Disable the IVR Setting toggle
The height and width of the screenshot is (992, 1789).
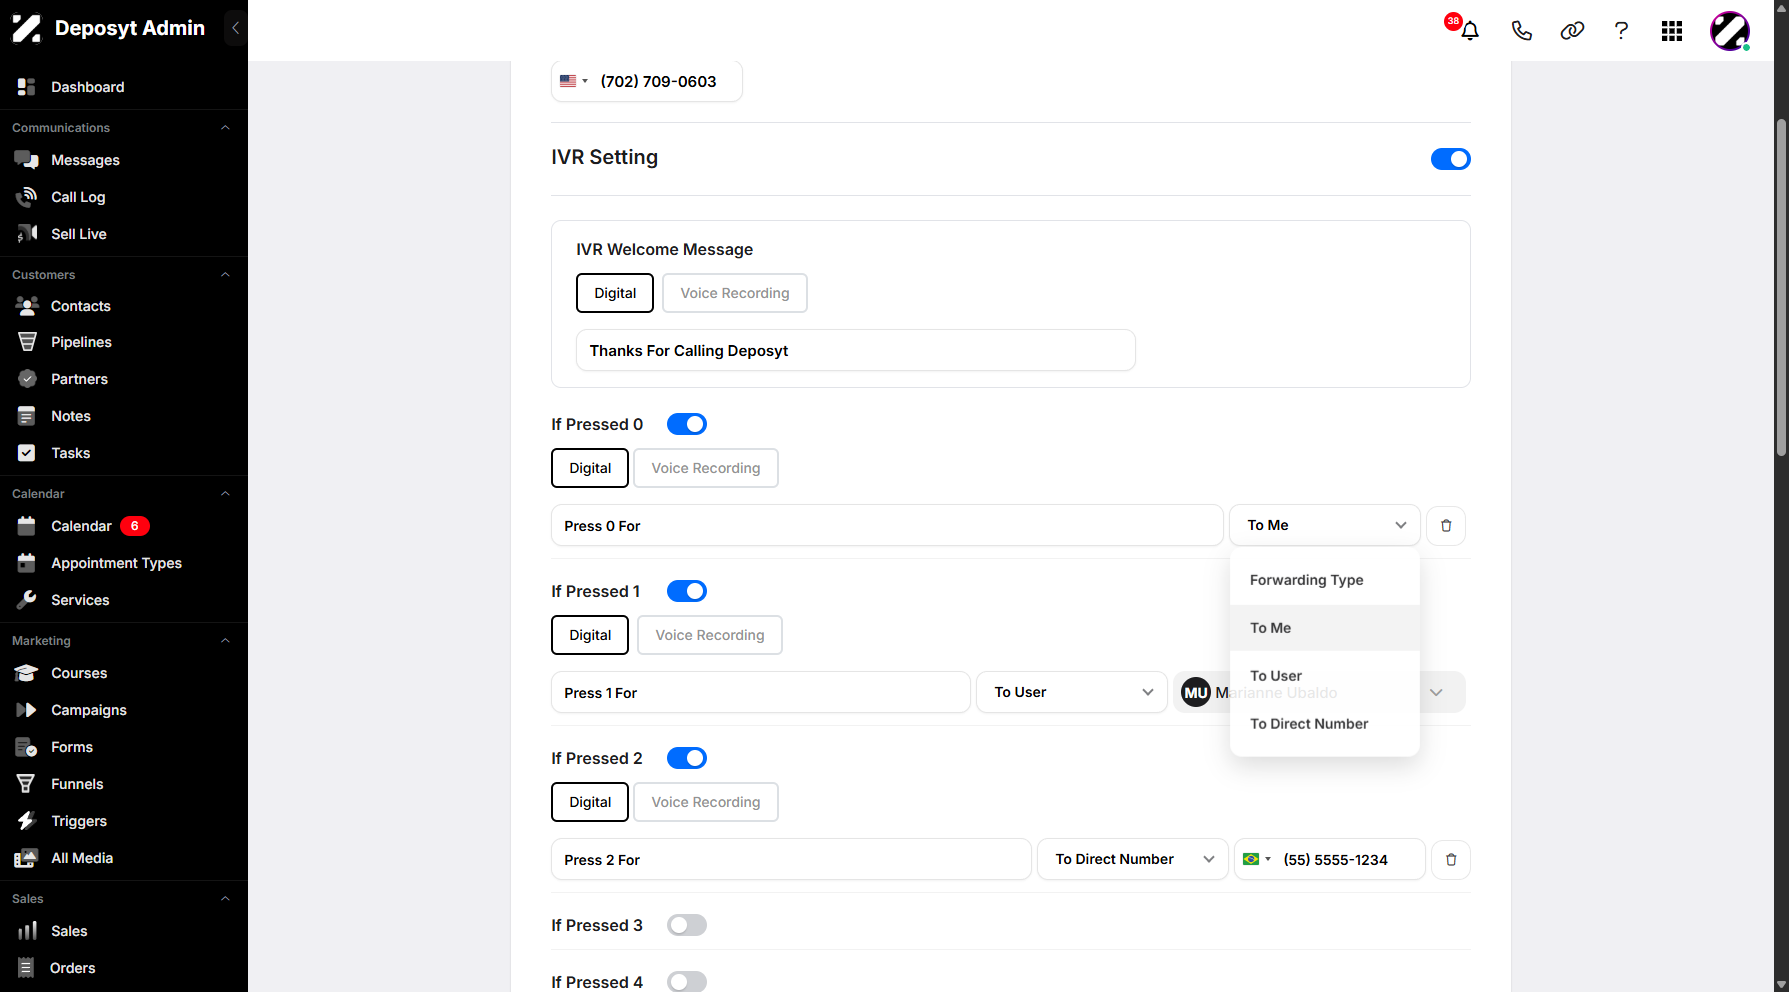tap(1450, 159)
